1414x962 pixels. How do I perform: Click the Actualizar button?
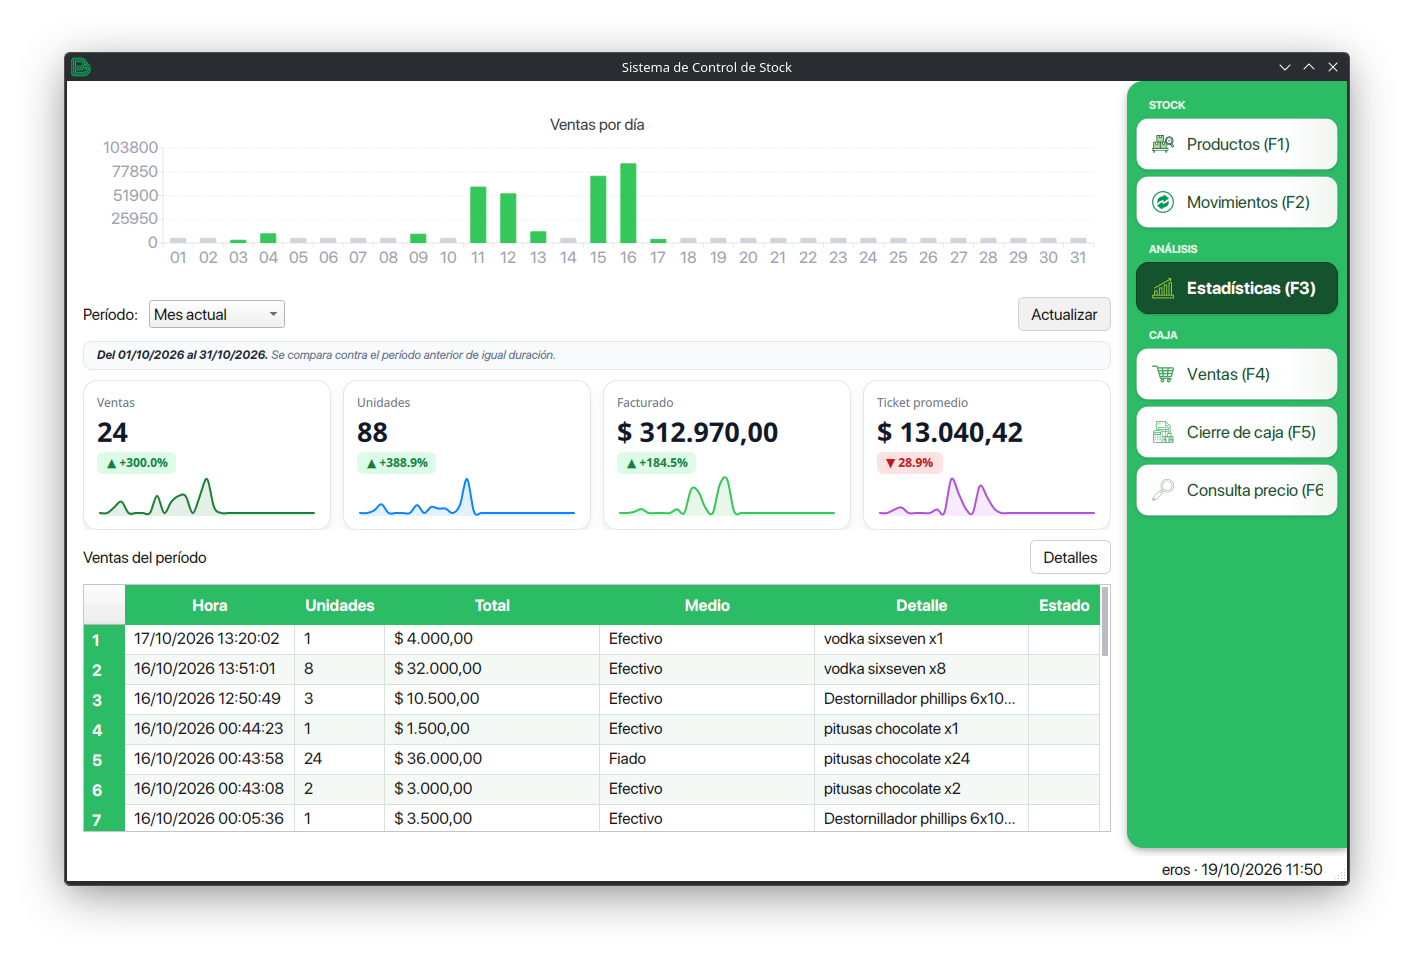1064,314
